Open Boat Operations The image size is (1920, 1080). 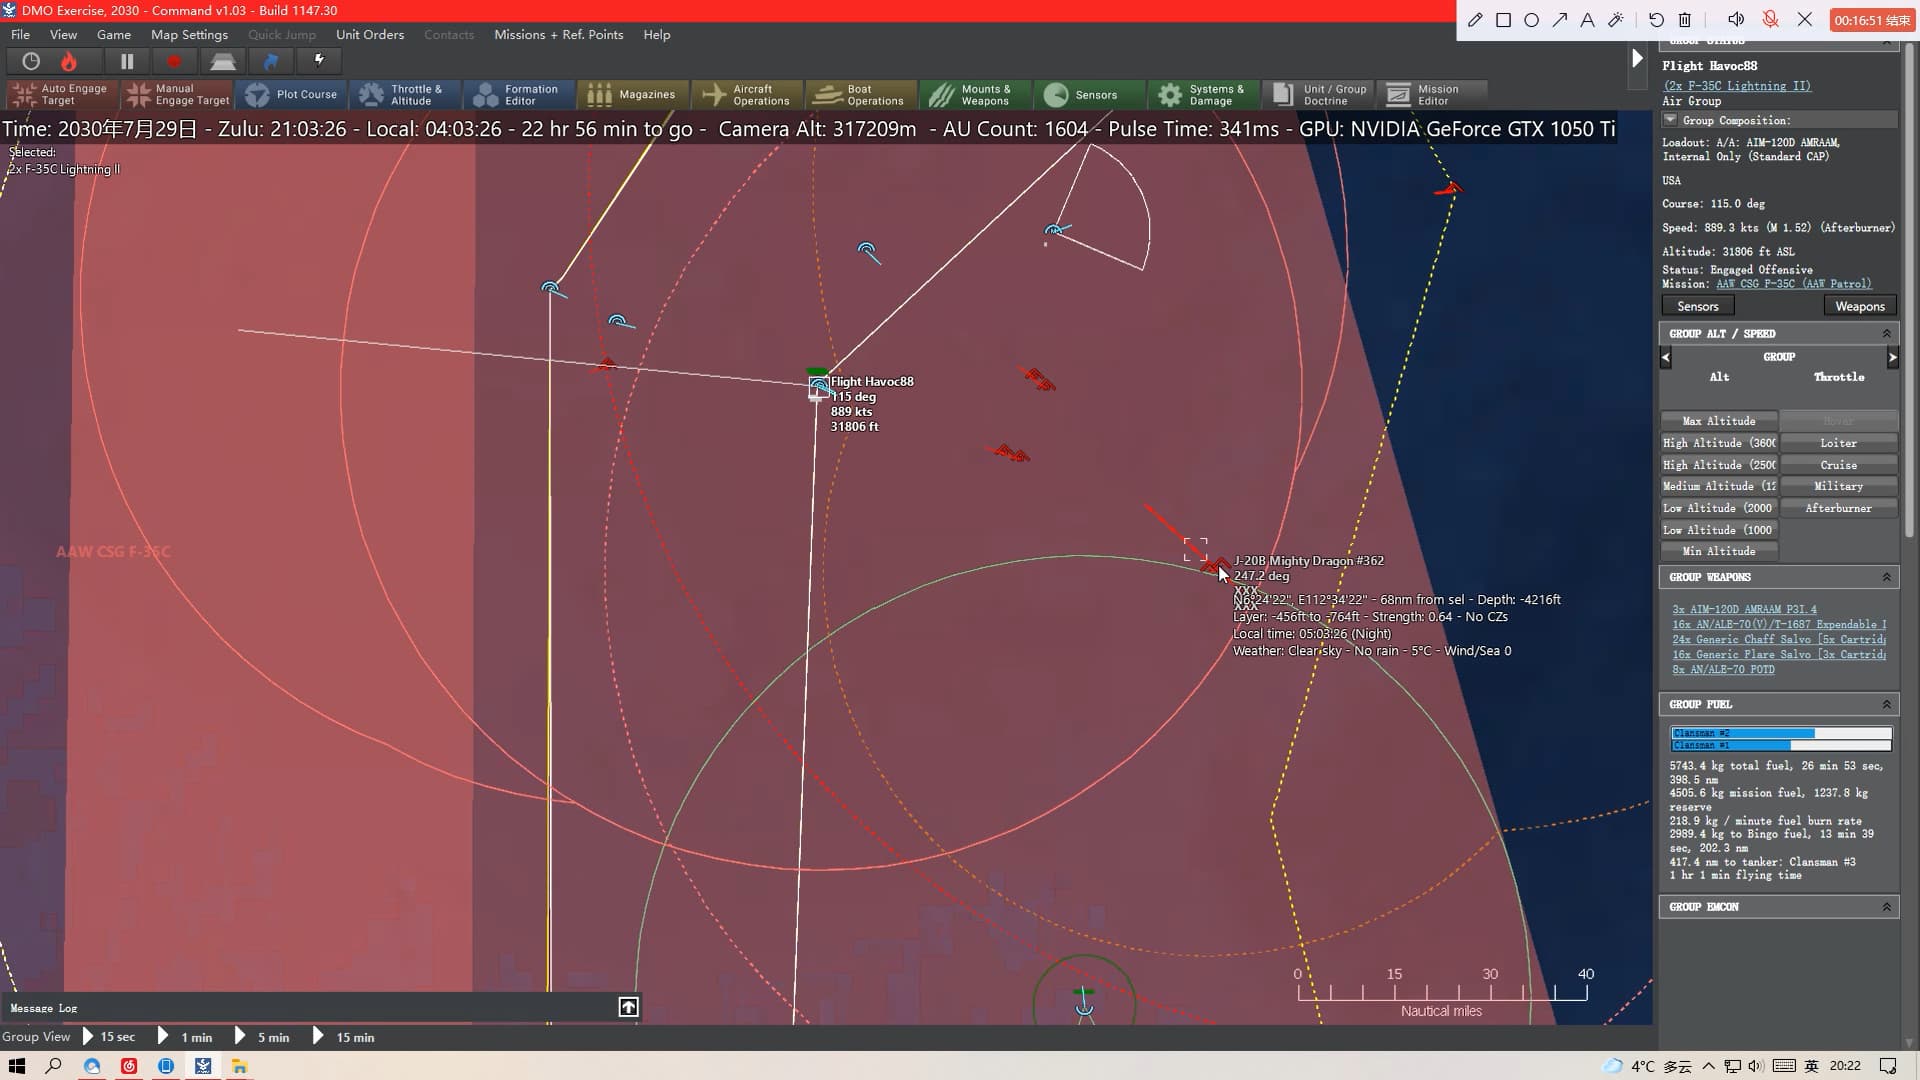(860, 95)
